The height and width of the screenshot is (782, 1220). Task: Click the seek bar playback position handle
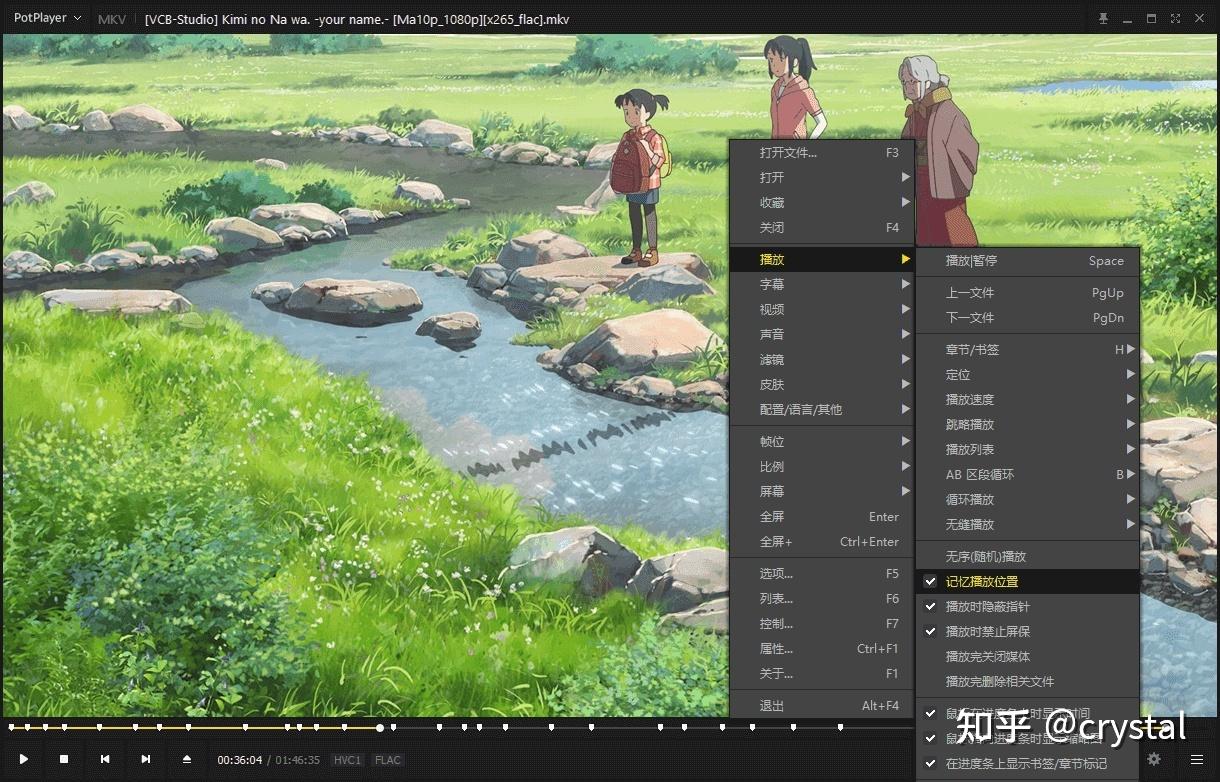click(x=380, y=728)
